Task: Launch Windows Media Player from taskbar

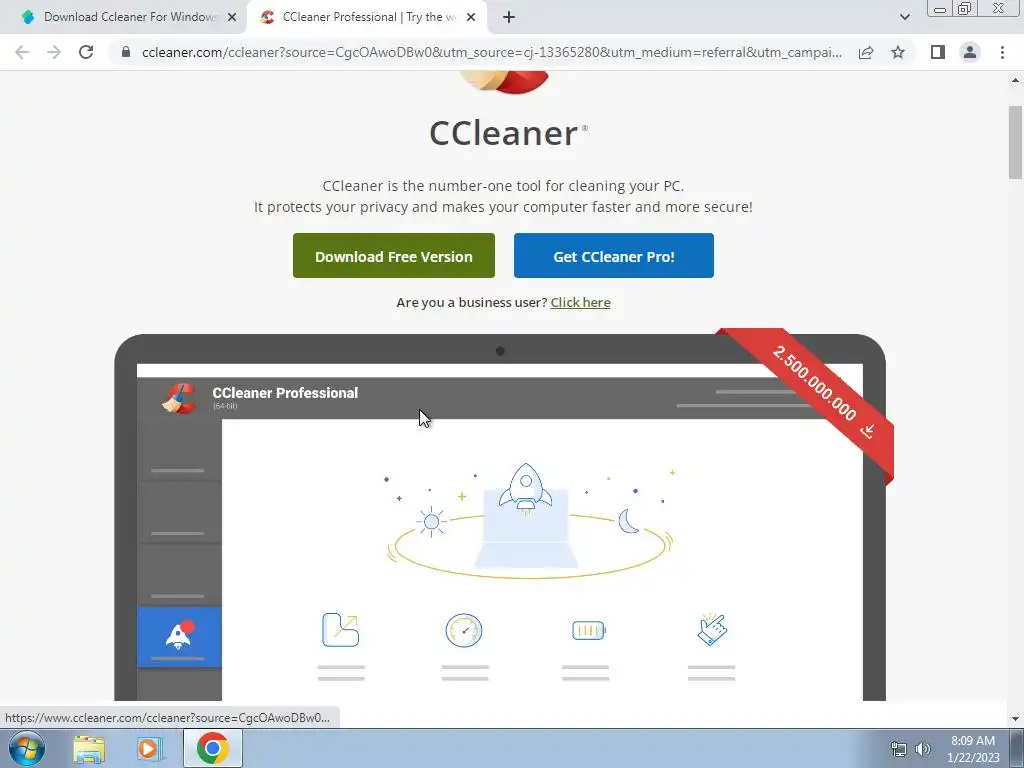Action: click(150, 749)
